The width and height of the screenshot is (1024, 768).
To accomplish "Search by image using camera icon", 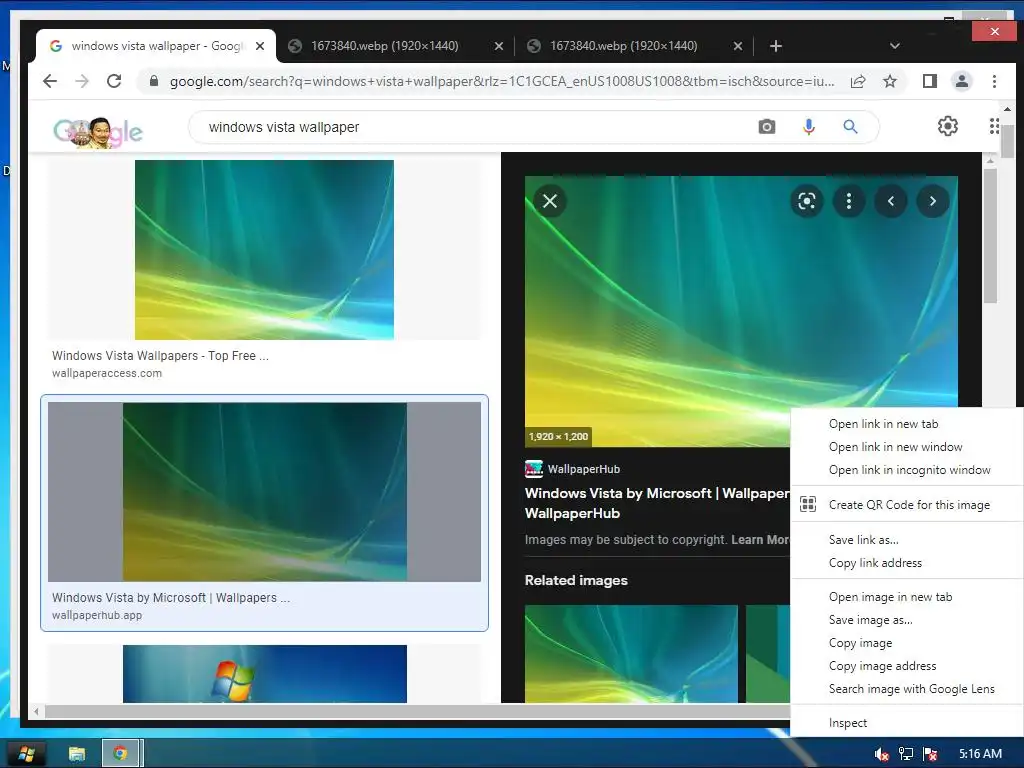I will click(x=767, y=127).
